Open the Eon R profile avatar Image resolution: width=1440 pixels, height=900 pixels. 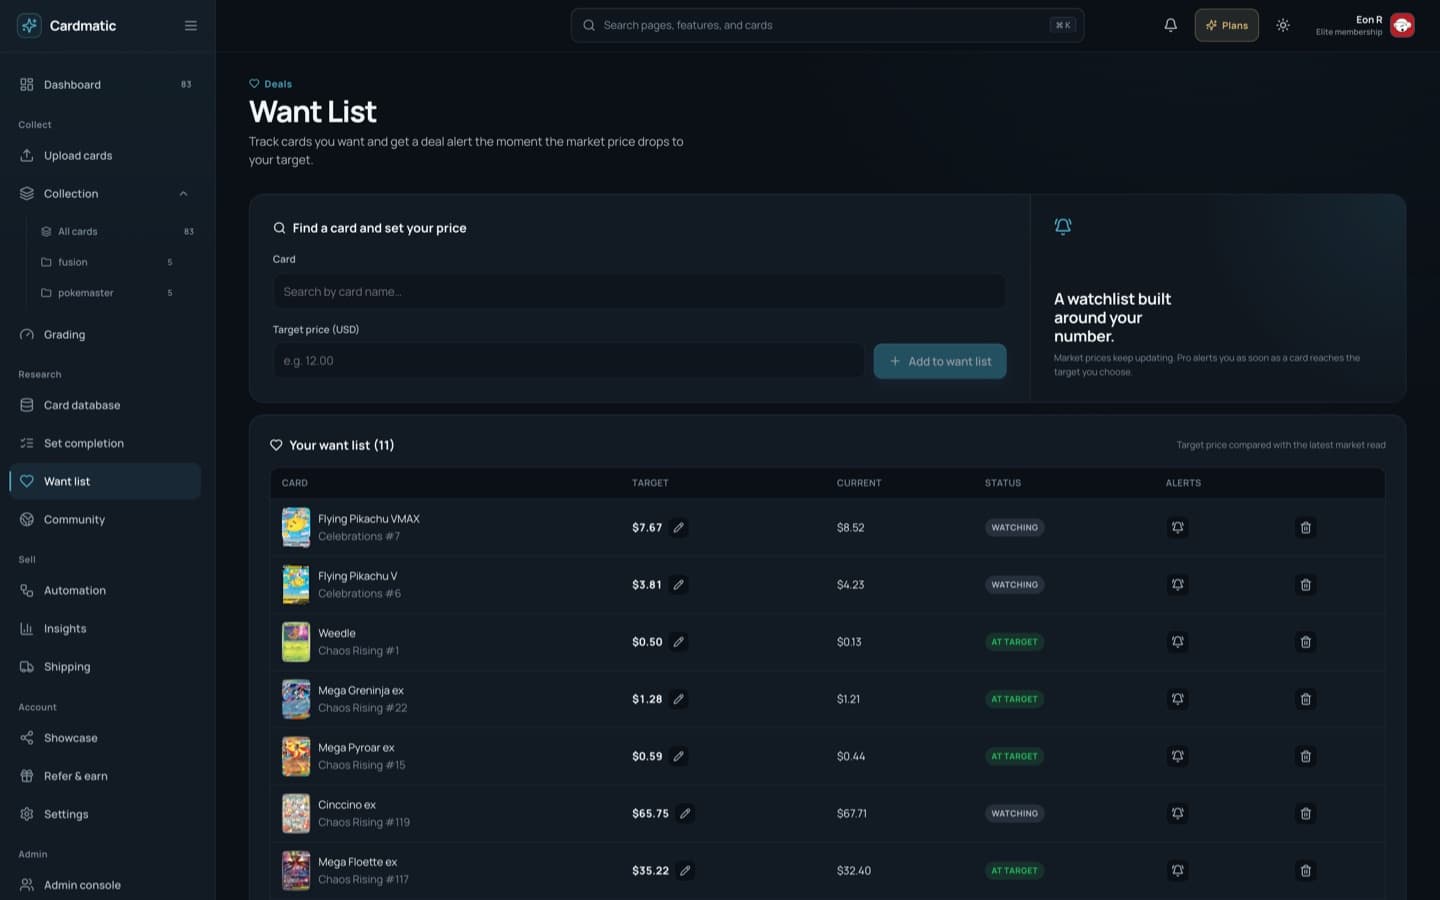click(x=1402, y=26)
